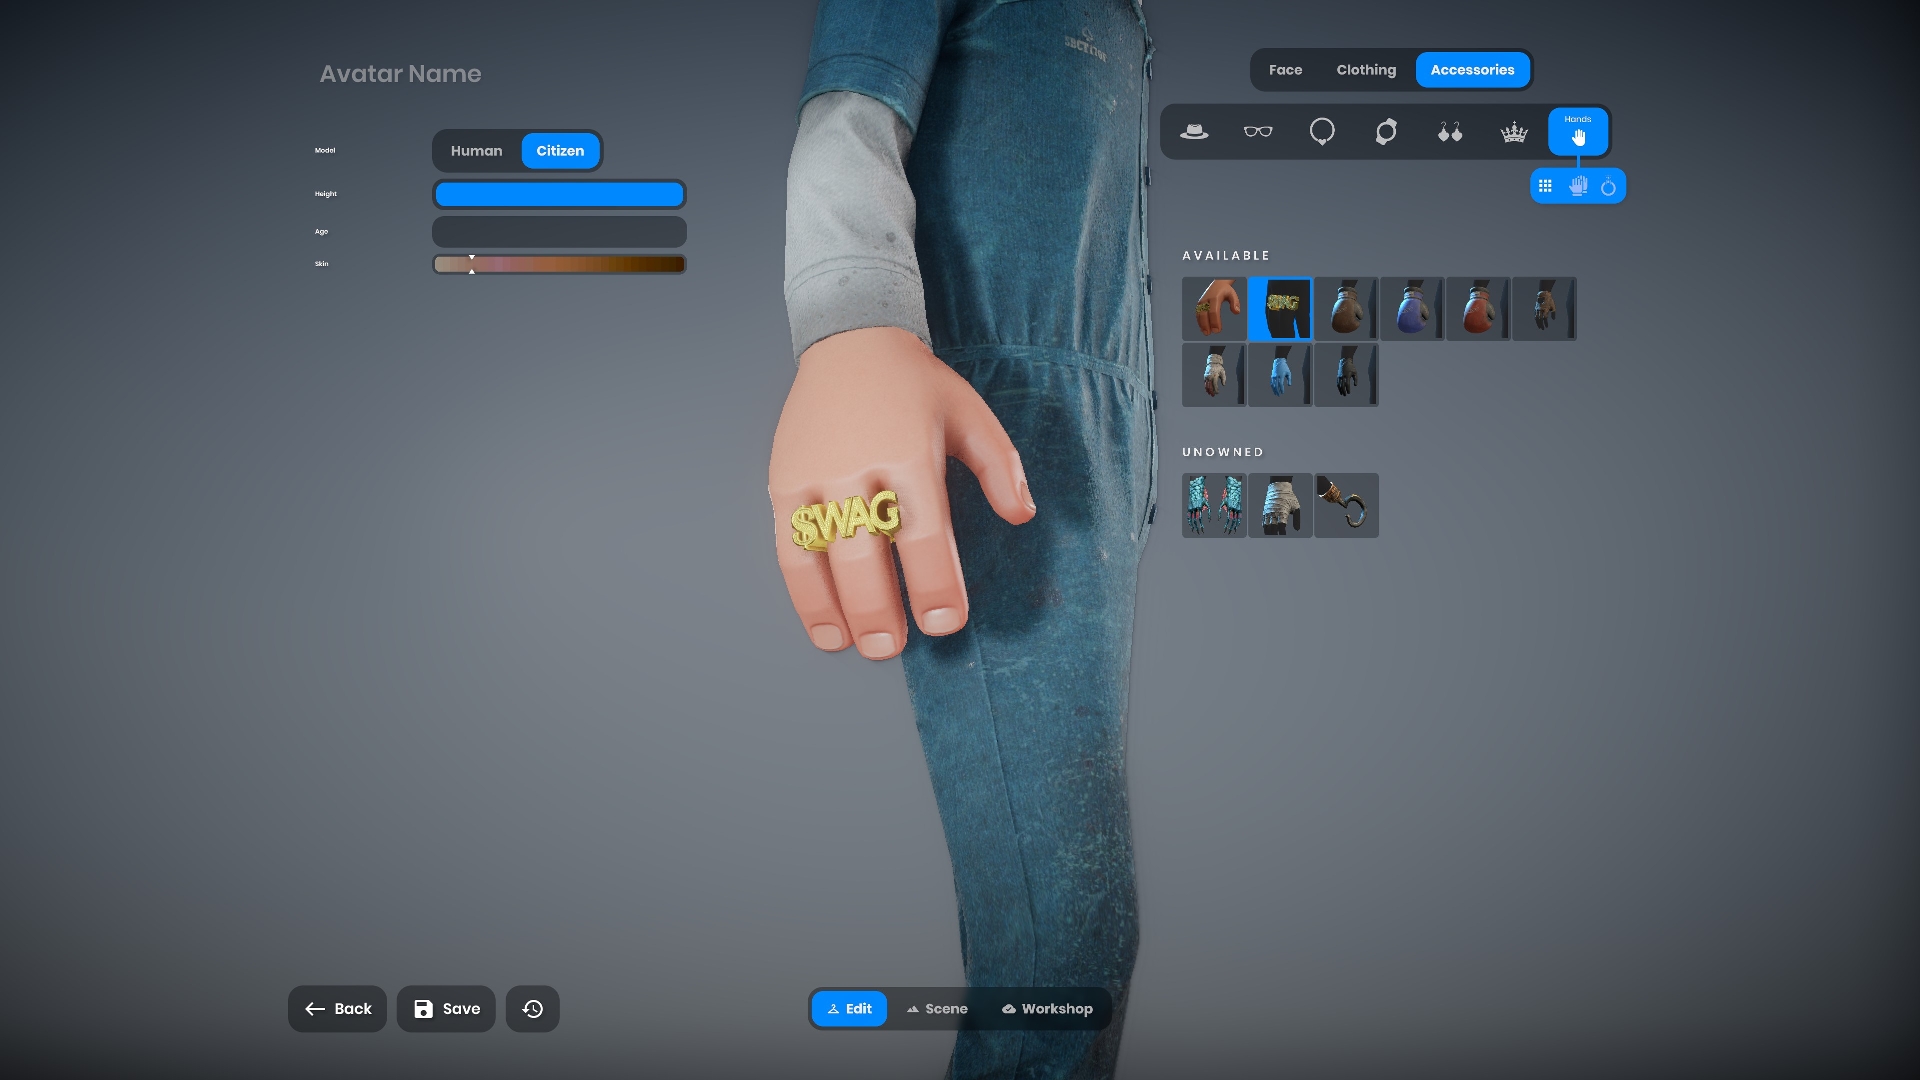
Task: Open the Clothing tab
Action: [x=1366, y=70]
